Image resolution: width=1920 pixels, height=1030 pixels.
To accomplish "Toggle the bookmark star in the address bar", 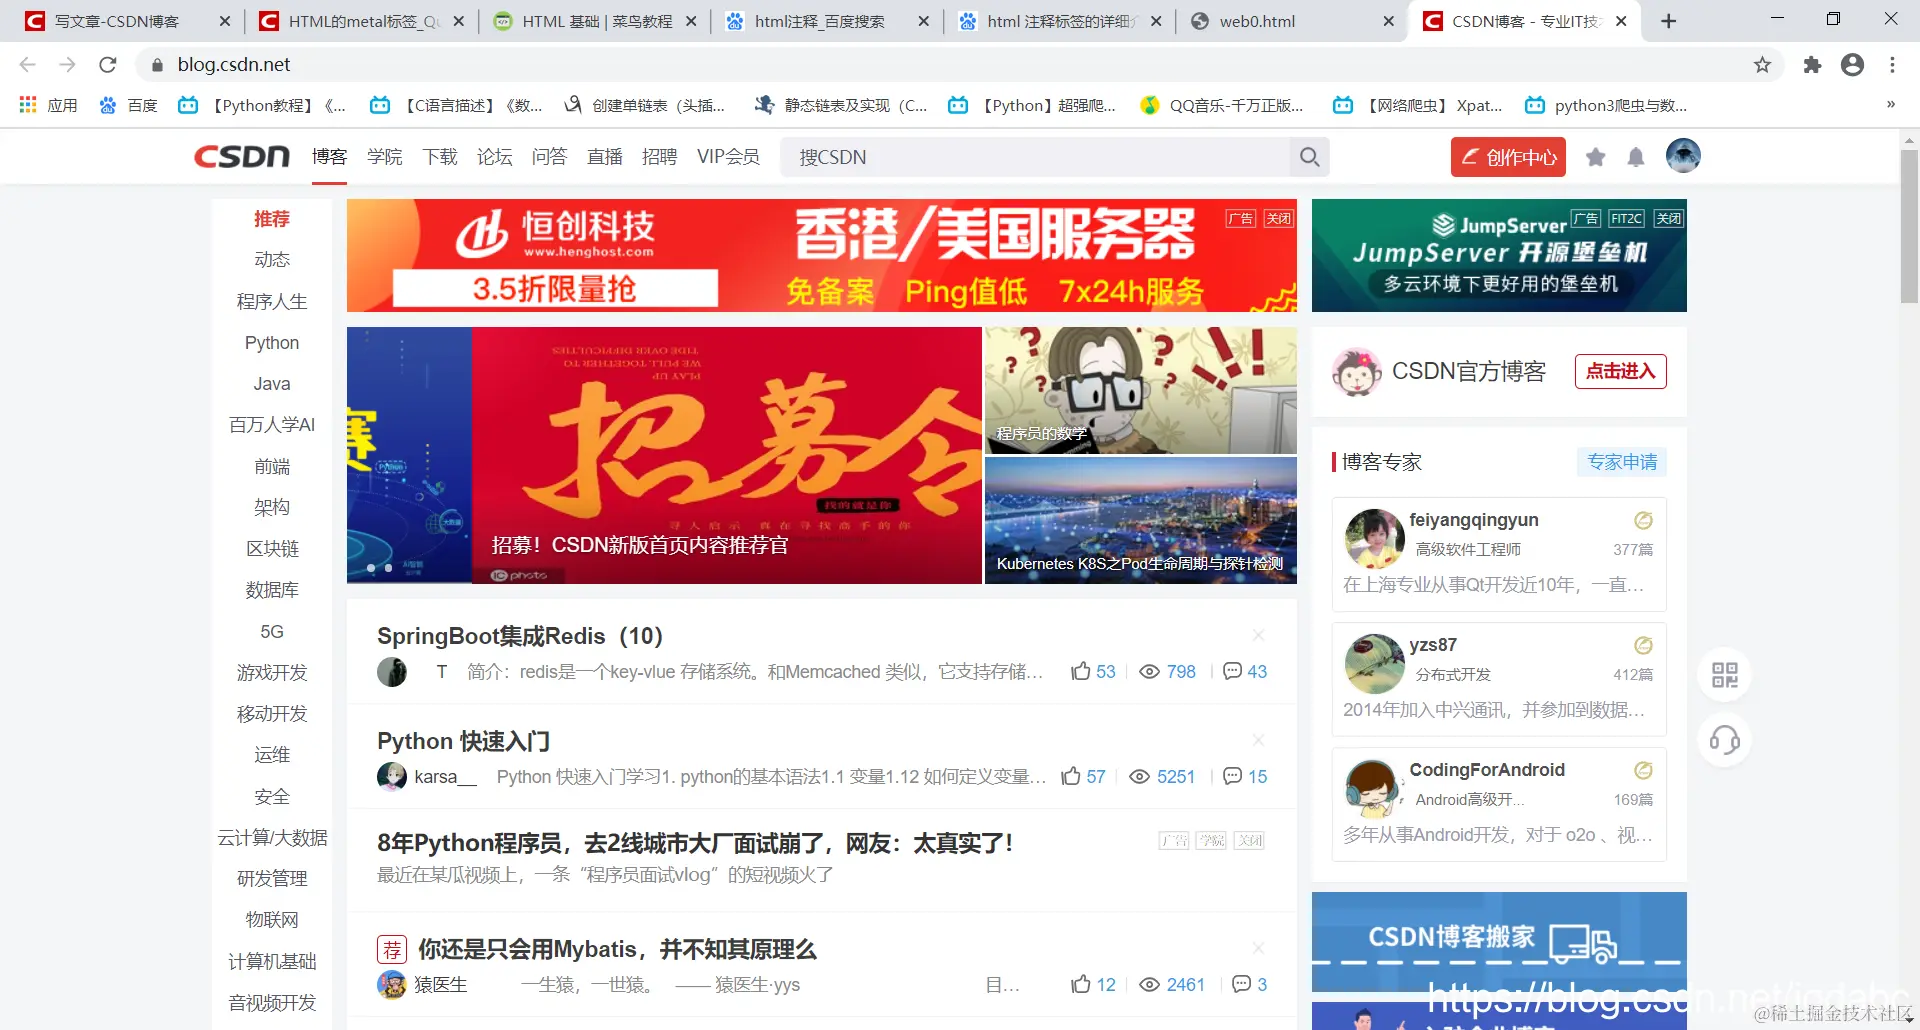I will (x=1761, y=64).
